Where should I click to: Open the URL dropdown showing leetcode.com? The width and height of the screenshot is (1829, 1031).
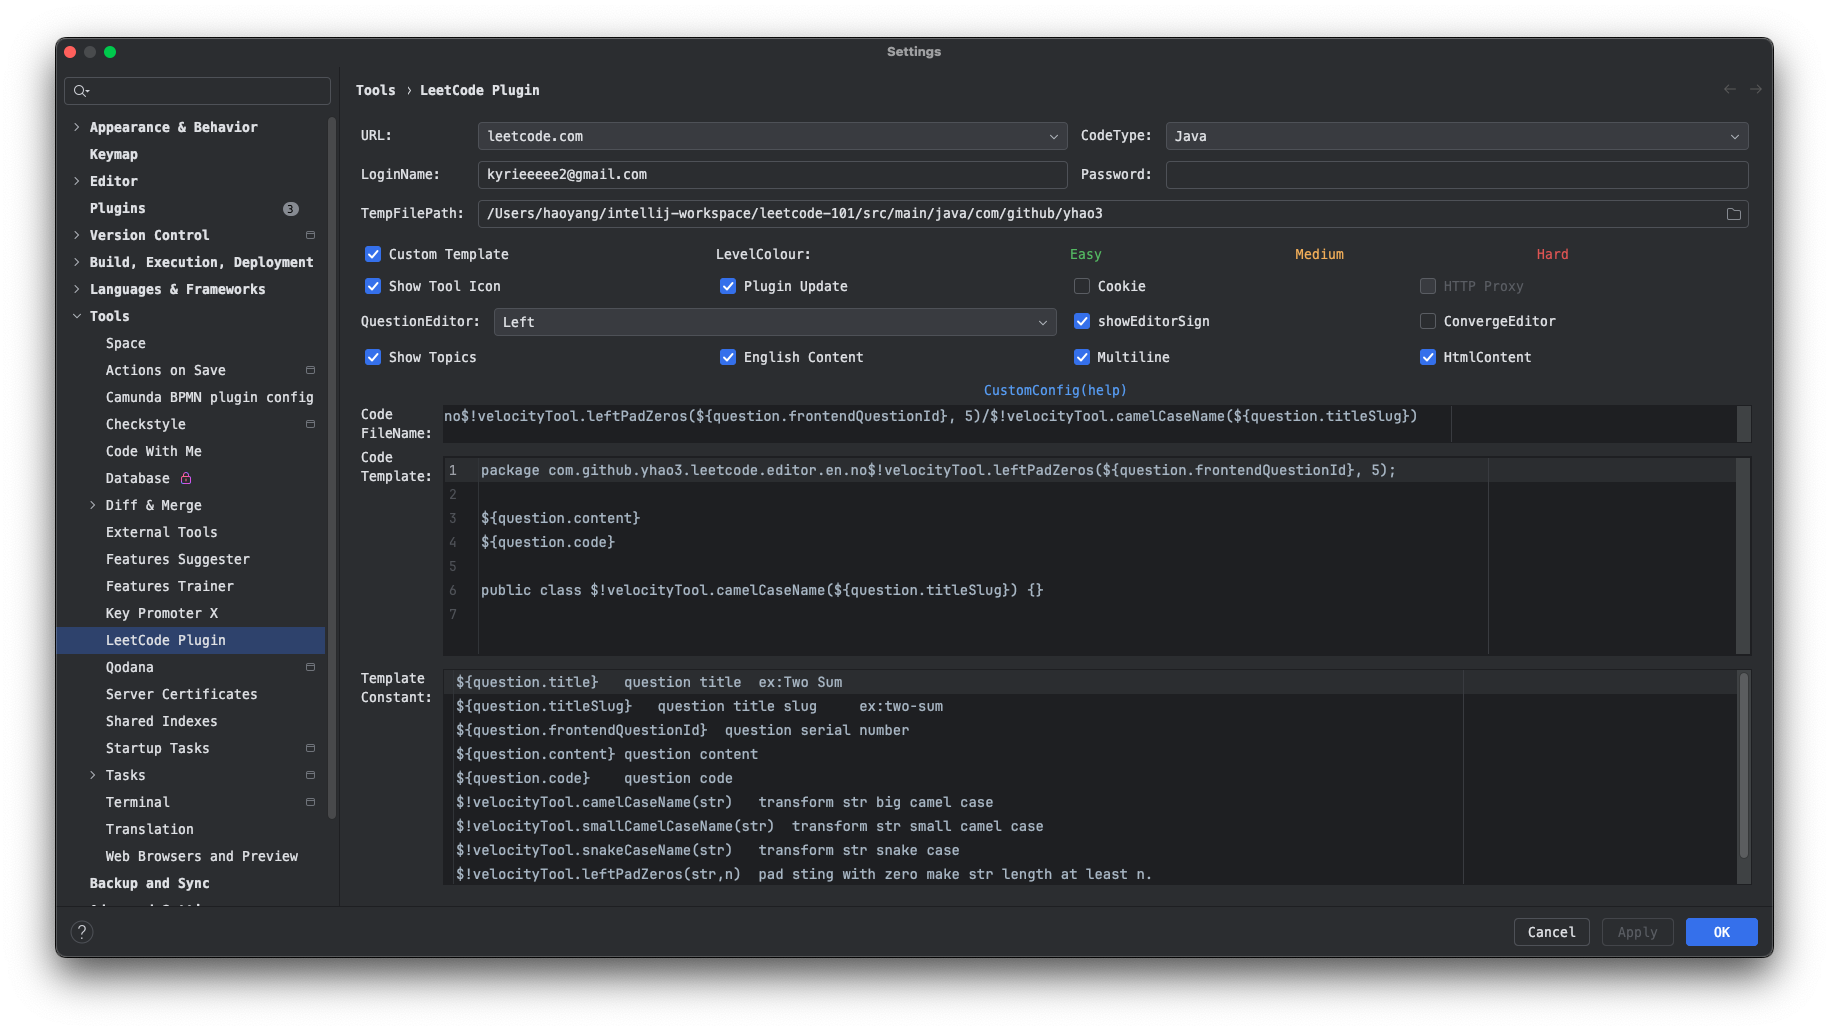pos(772,136)
